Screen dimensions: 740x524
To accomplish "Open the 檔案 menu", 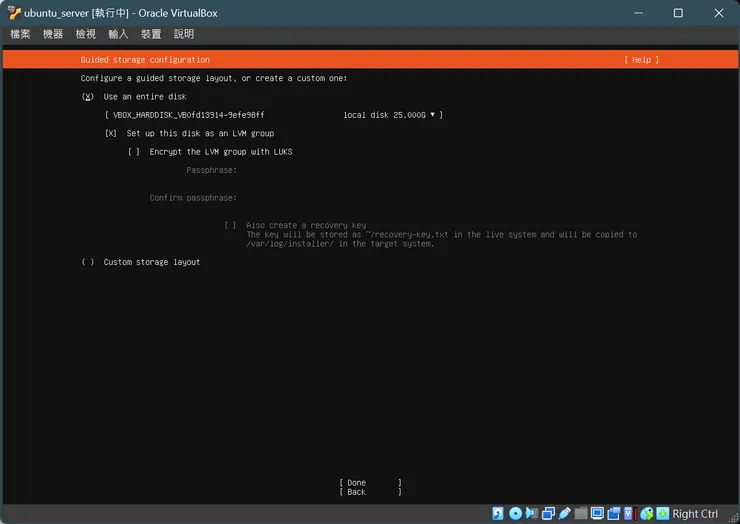I will coord(20,34).
